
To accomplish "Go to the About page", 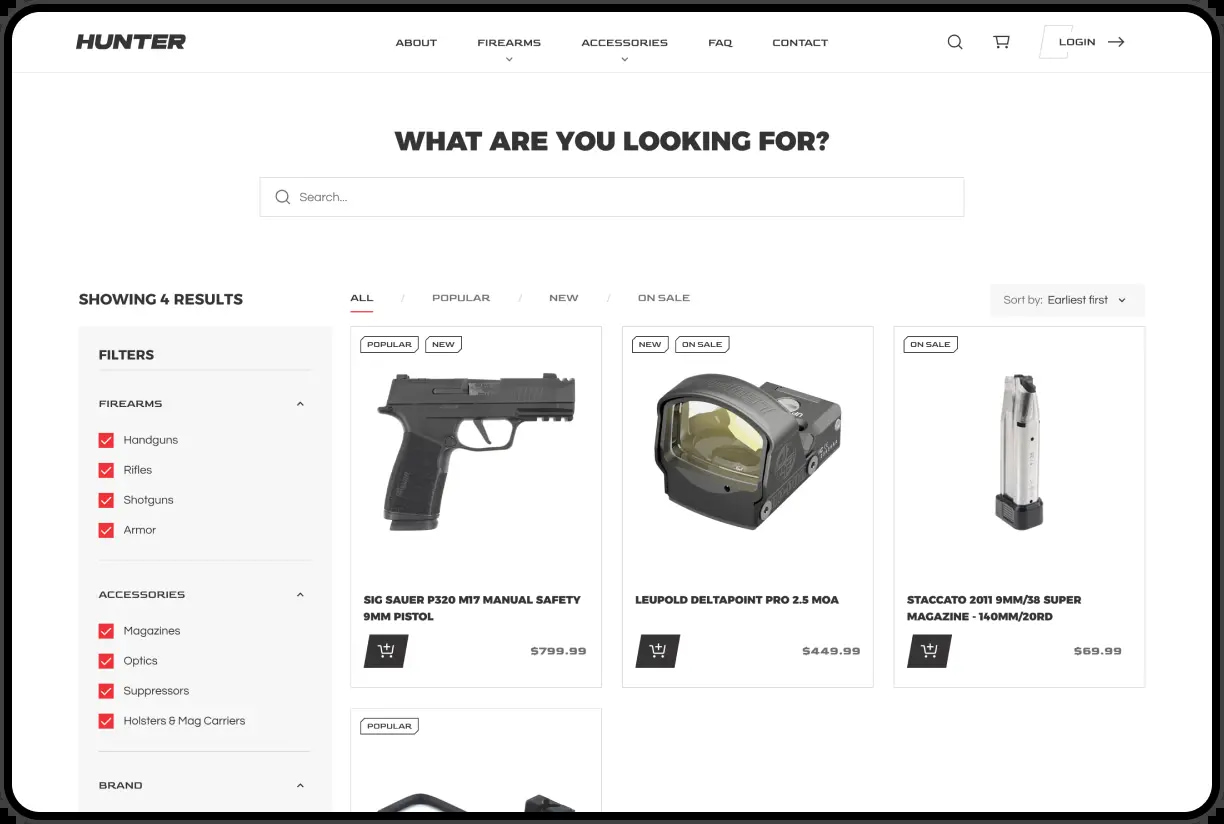I will click(x=416, y=43).
